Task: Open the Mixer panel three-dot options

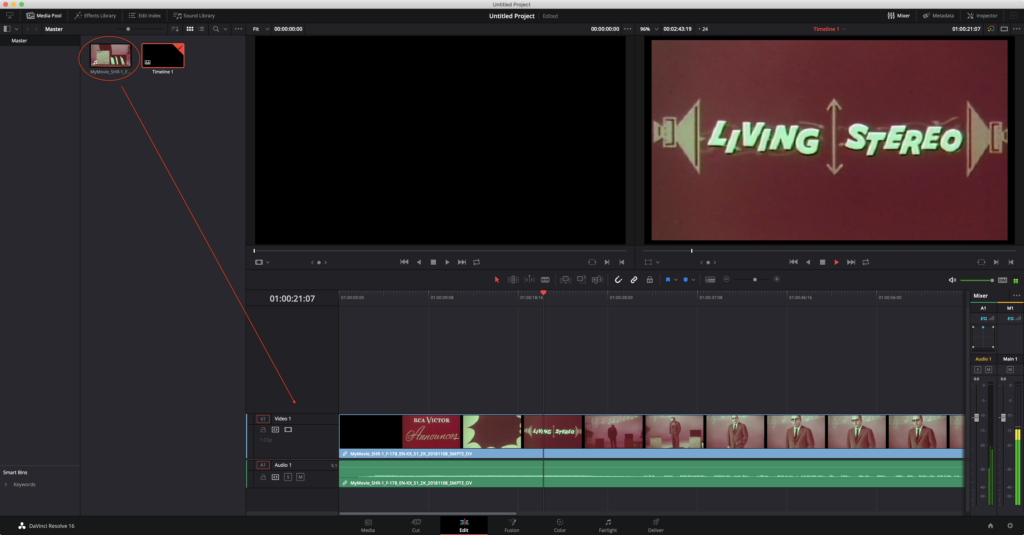Action: (1016, 295)
